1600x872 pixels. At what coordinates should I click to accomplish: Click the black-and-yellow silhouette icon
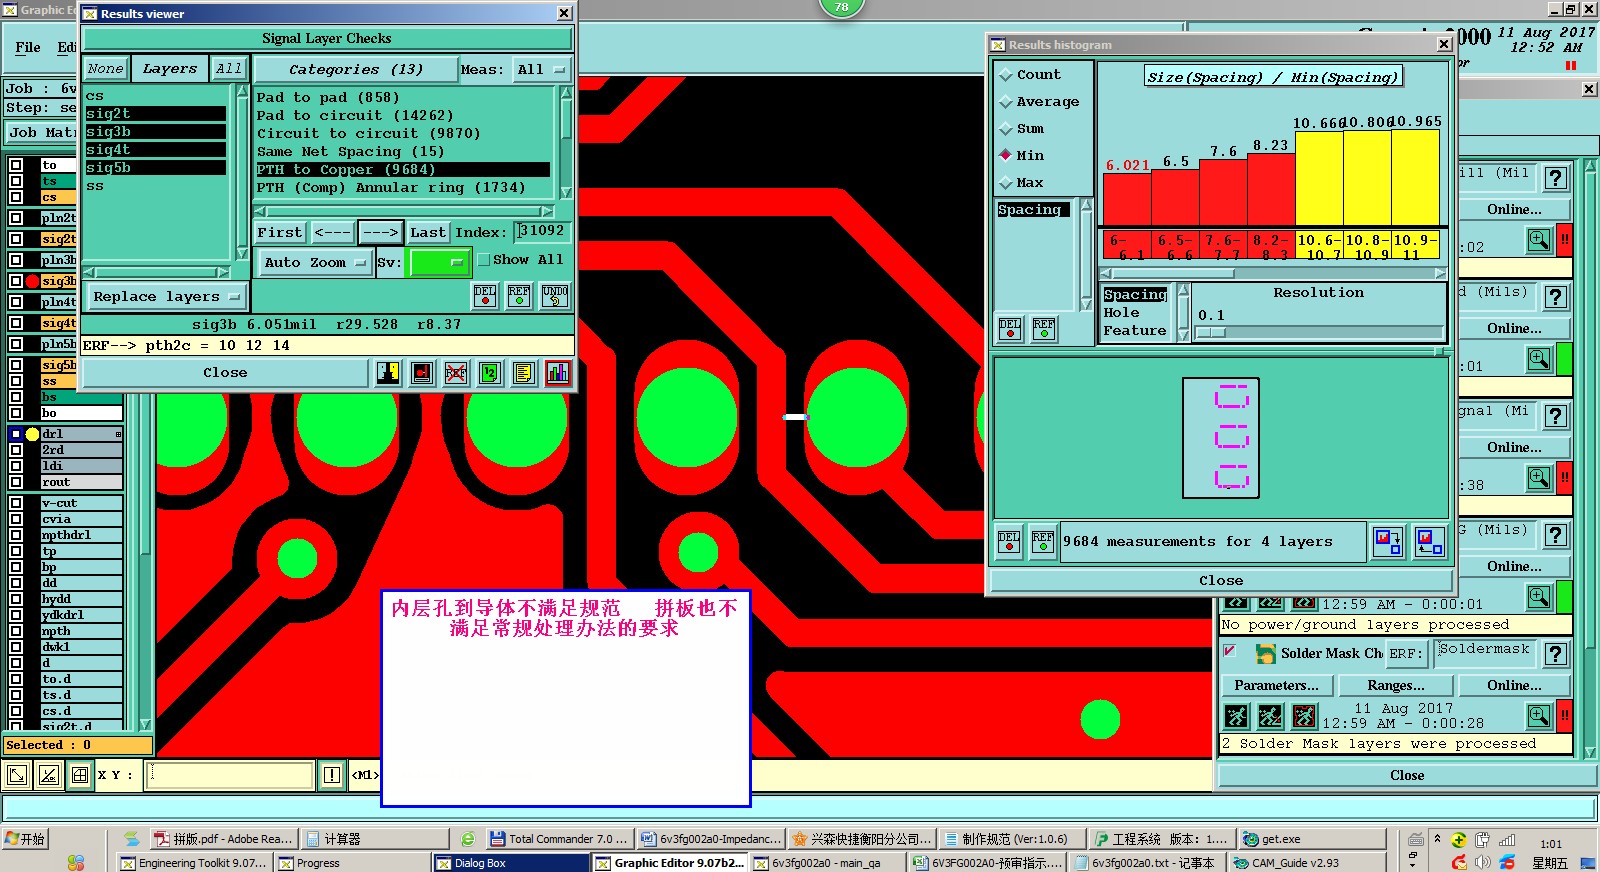388,373
